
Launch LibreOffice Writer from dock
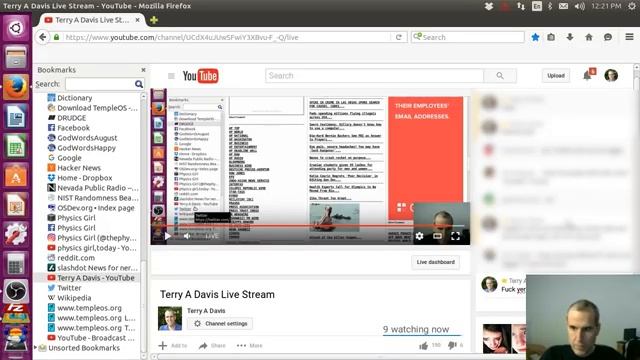point(16,116)
